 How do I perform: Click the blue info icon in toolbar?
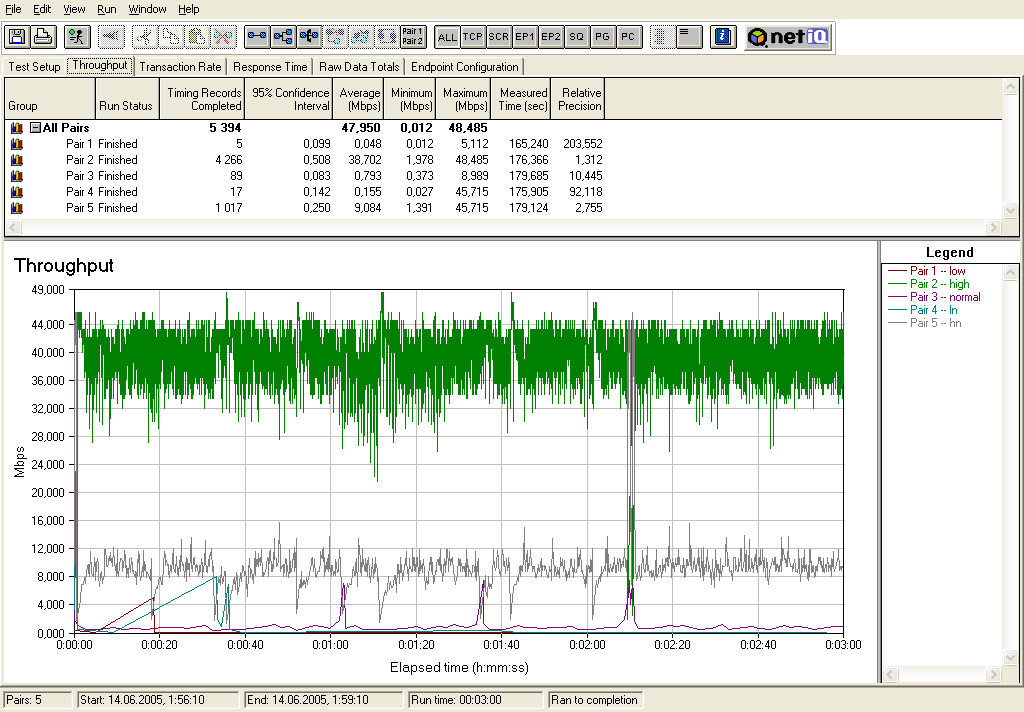coord(723,37)
